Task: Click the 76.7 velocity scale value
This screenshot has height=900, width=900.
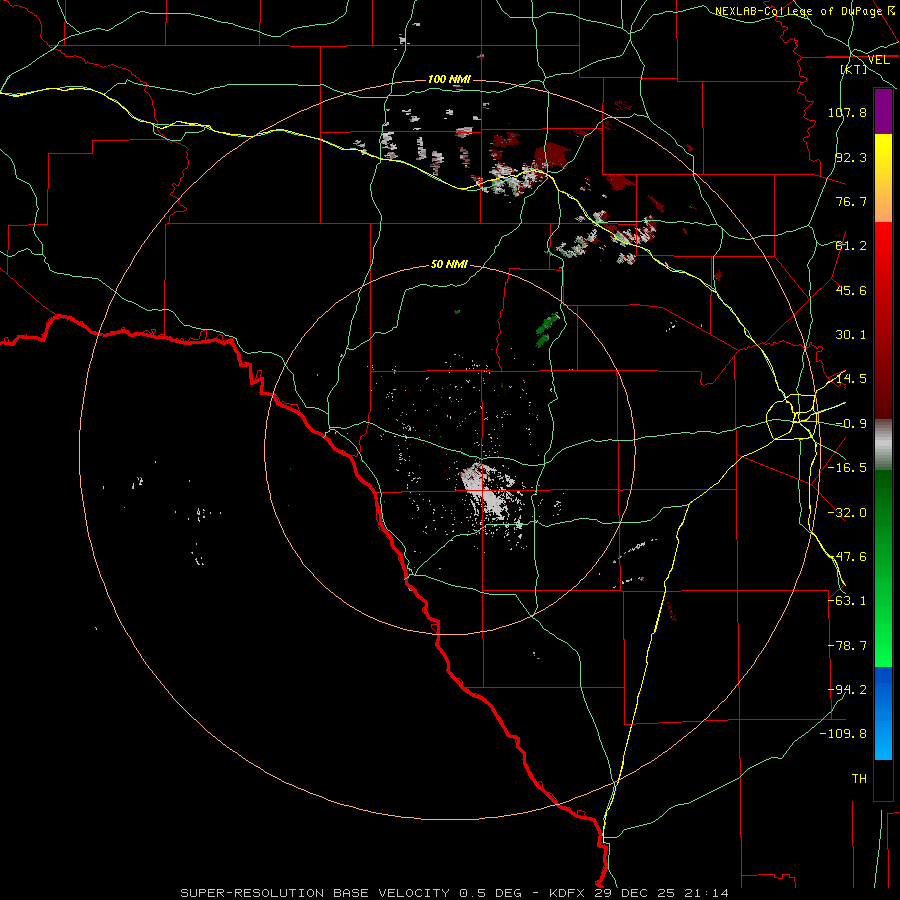Action: [x=851, y=201]
